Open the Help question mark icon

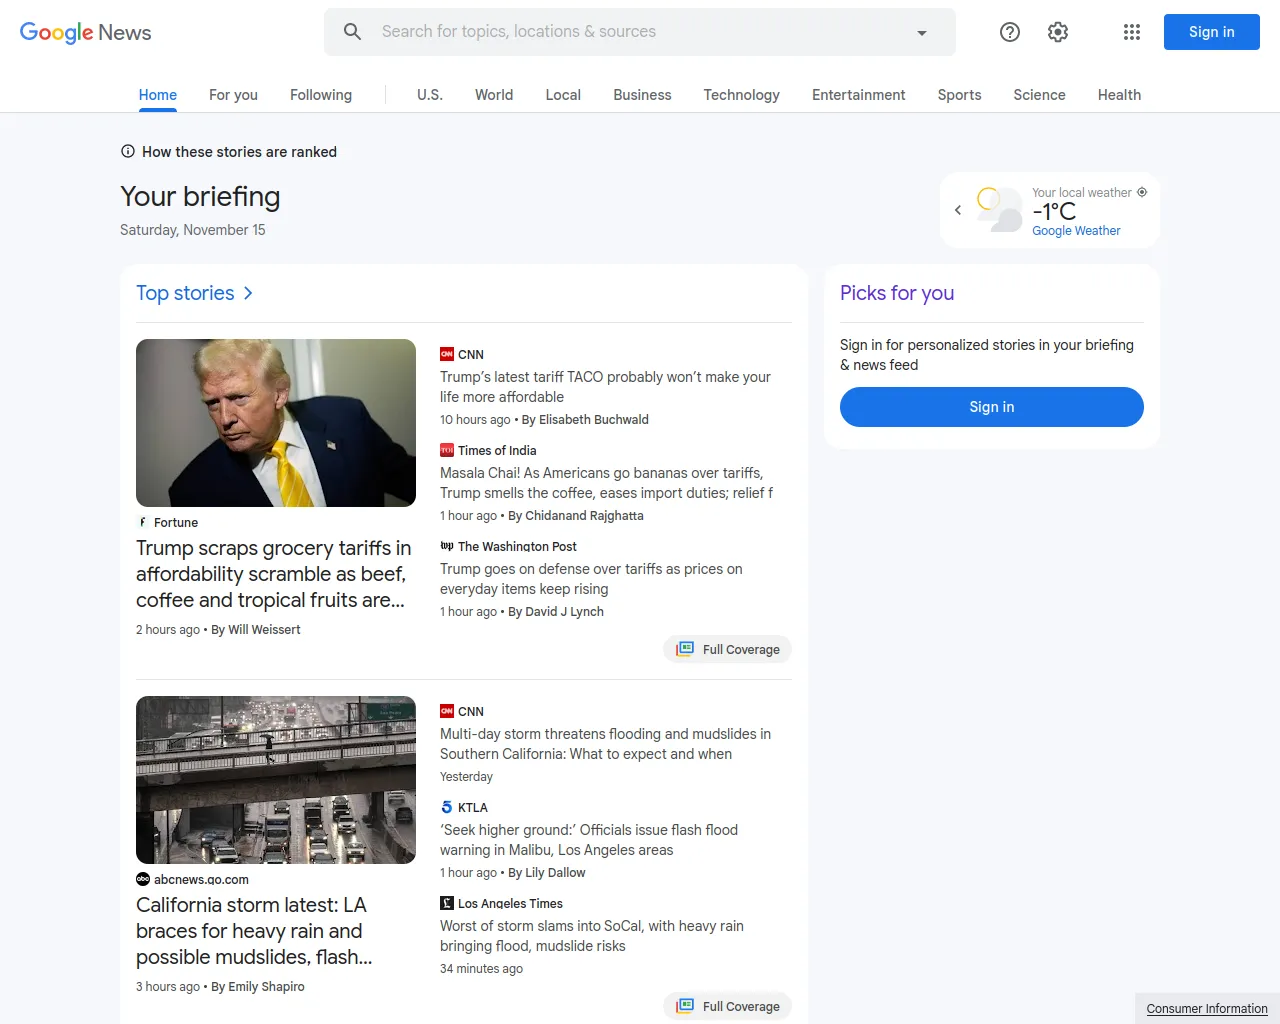coord(1010,32)
